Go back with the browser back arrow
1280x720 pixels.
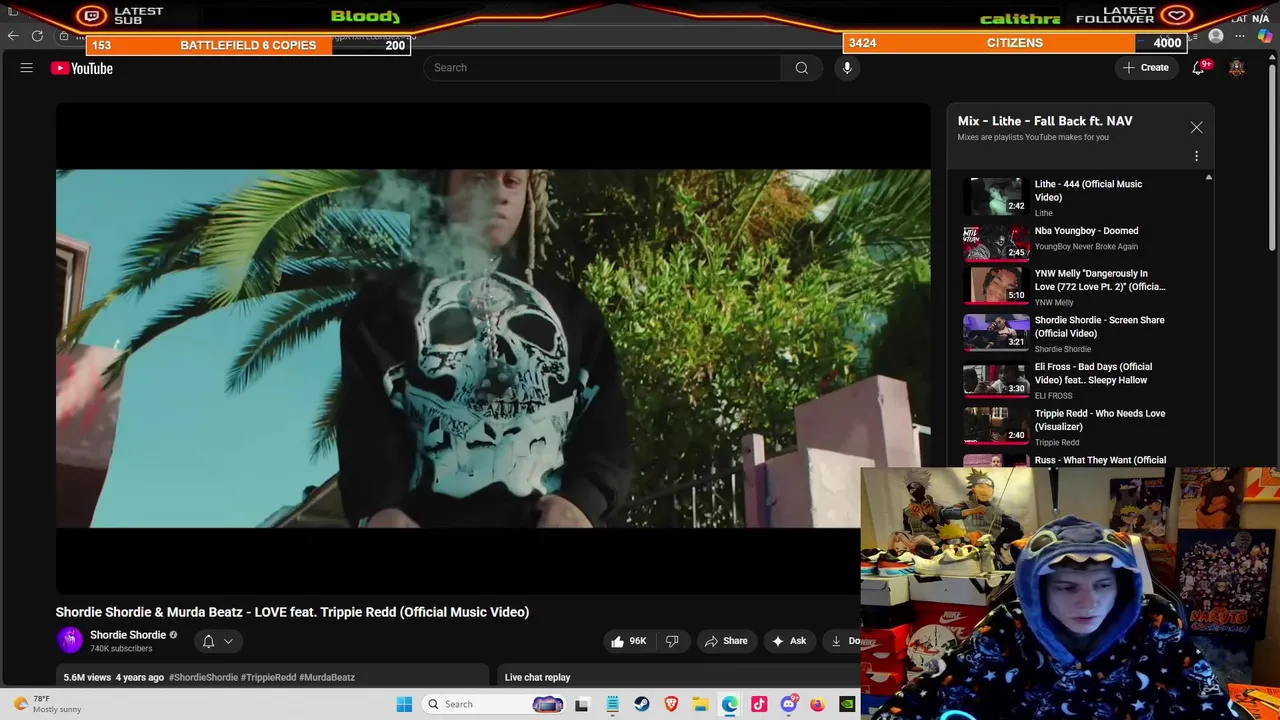(12, 36)
